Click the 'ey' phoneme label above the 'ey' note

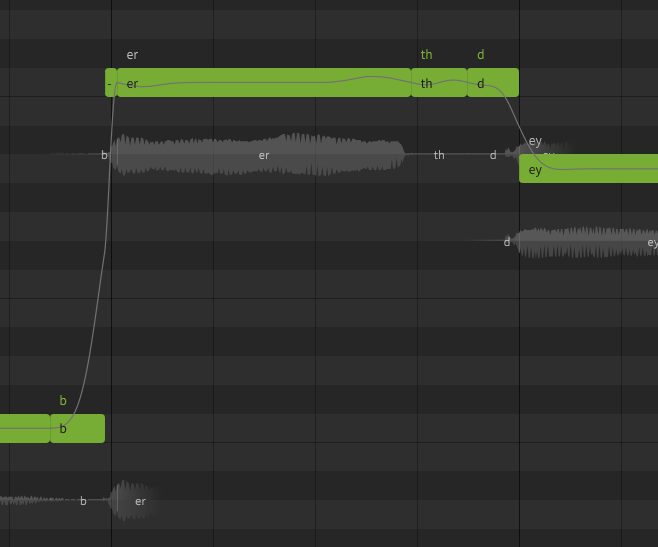[x=535, y=141]
